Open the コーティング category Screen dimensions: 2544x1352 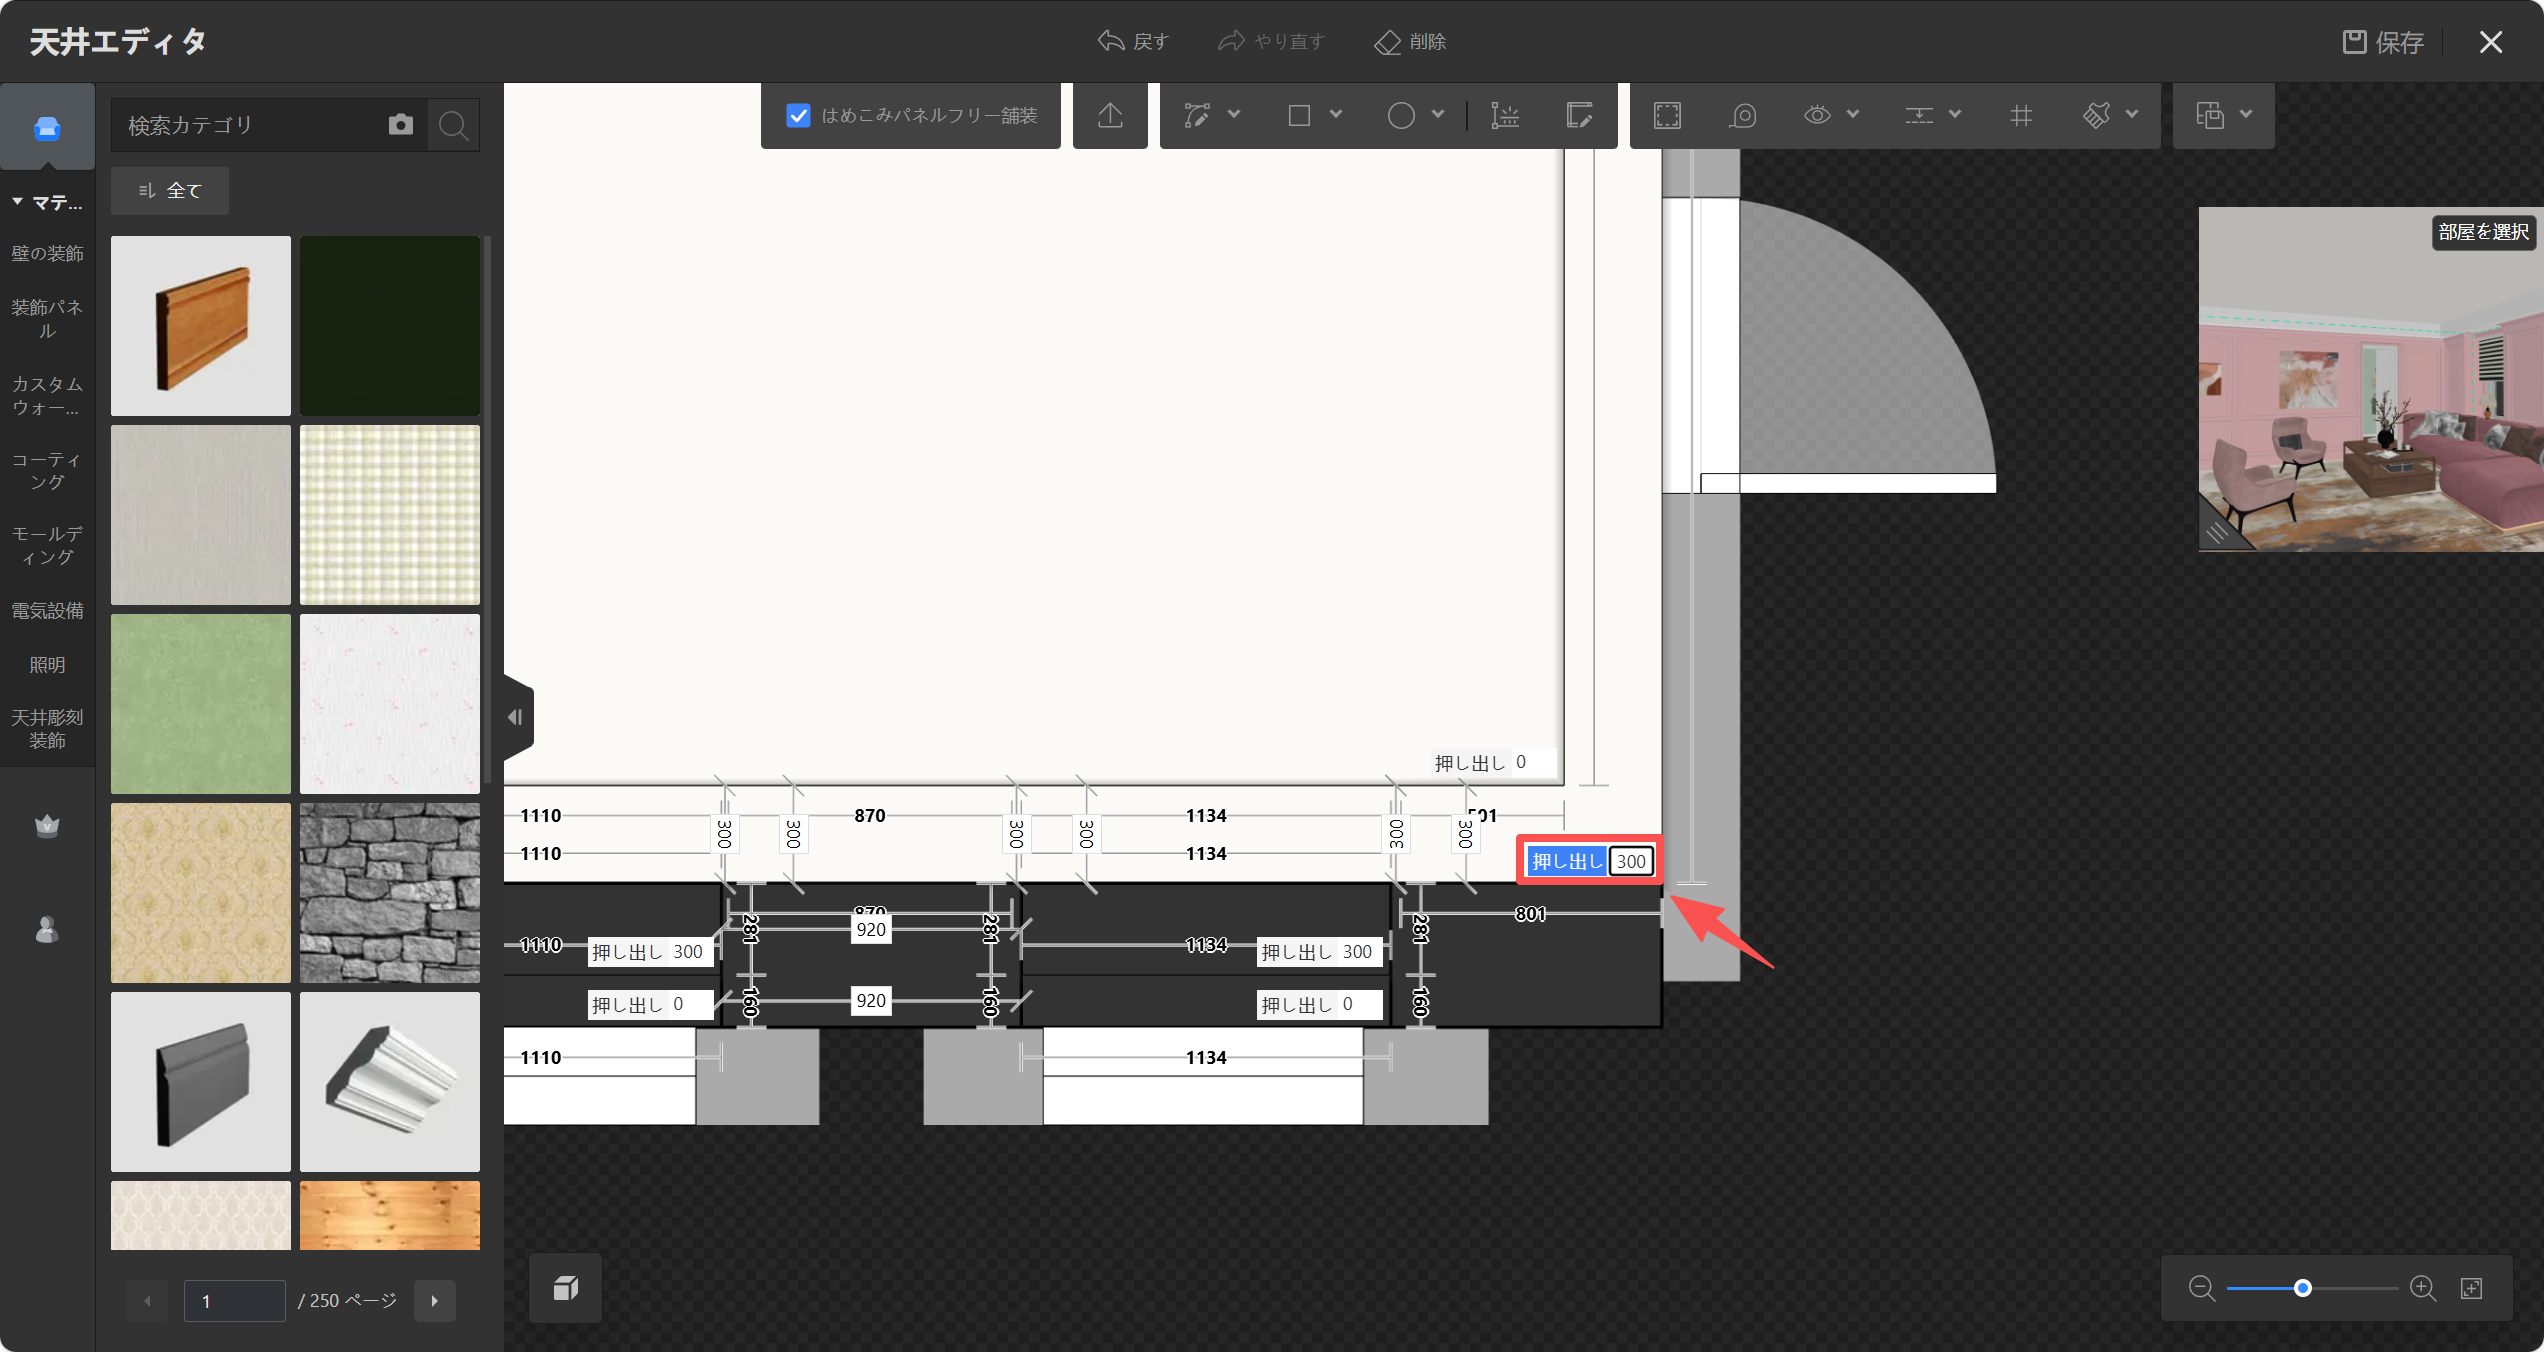click(x=47, y=471)
